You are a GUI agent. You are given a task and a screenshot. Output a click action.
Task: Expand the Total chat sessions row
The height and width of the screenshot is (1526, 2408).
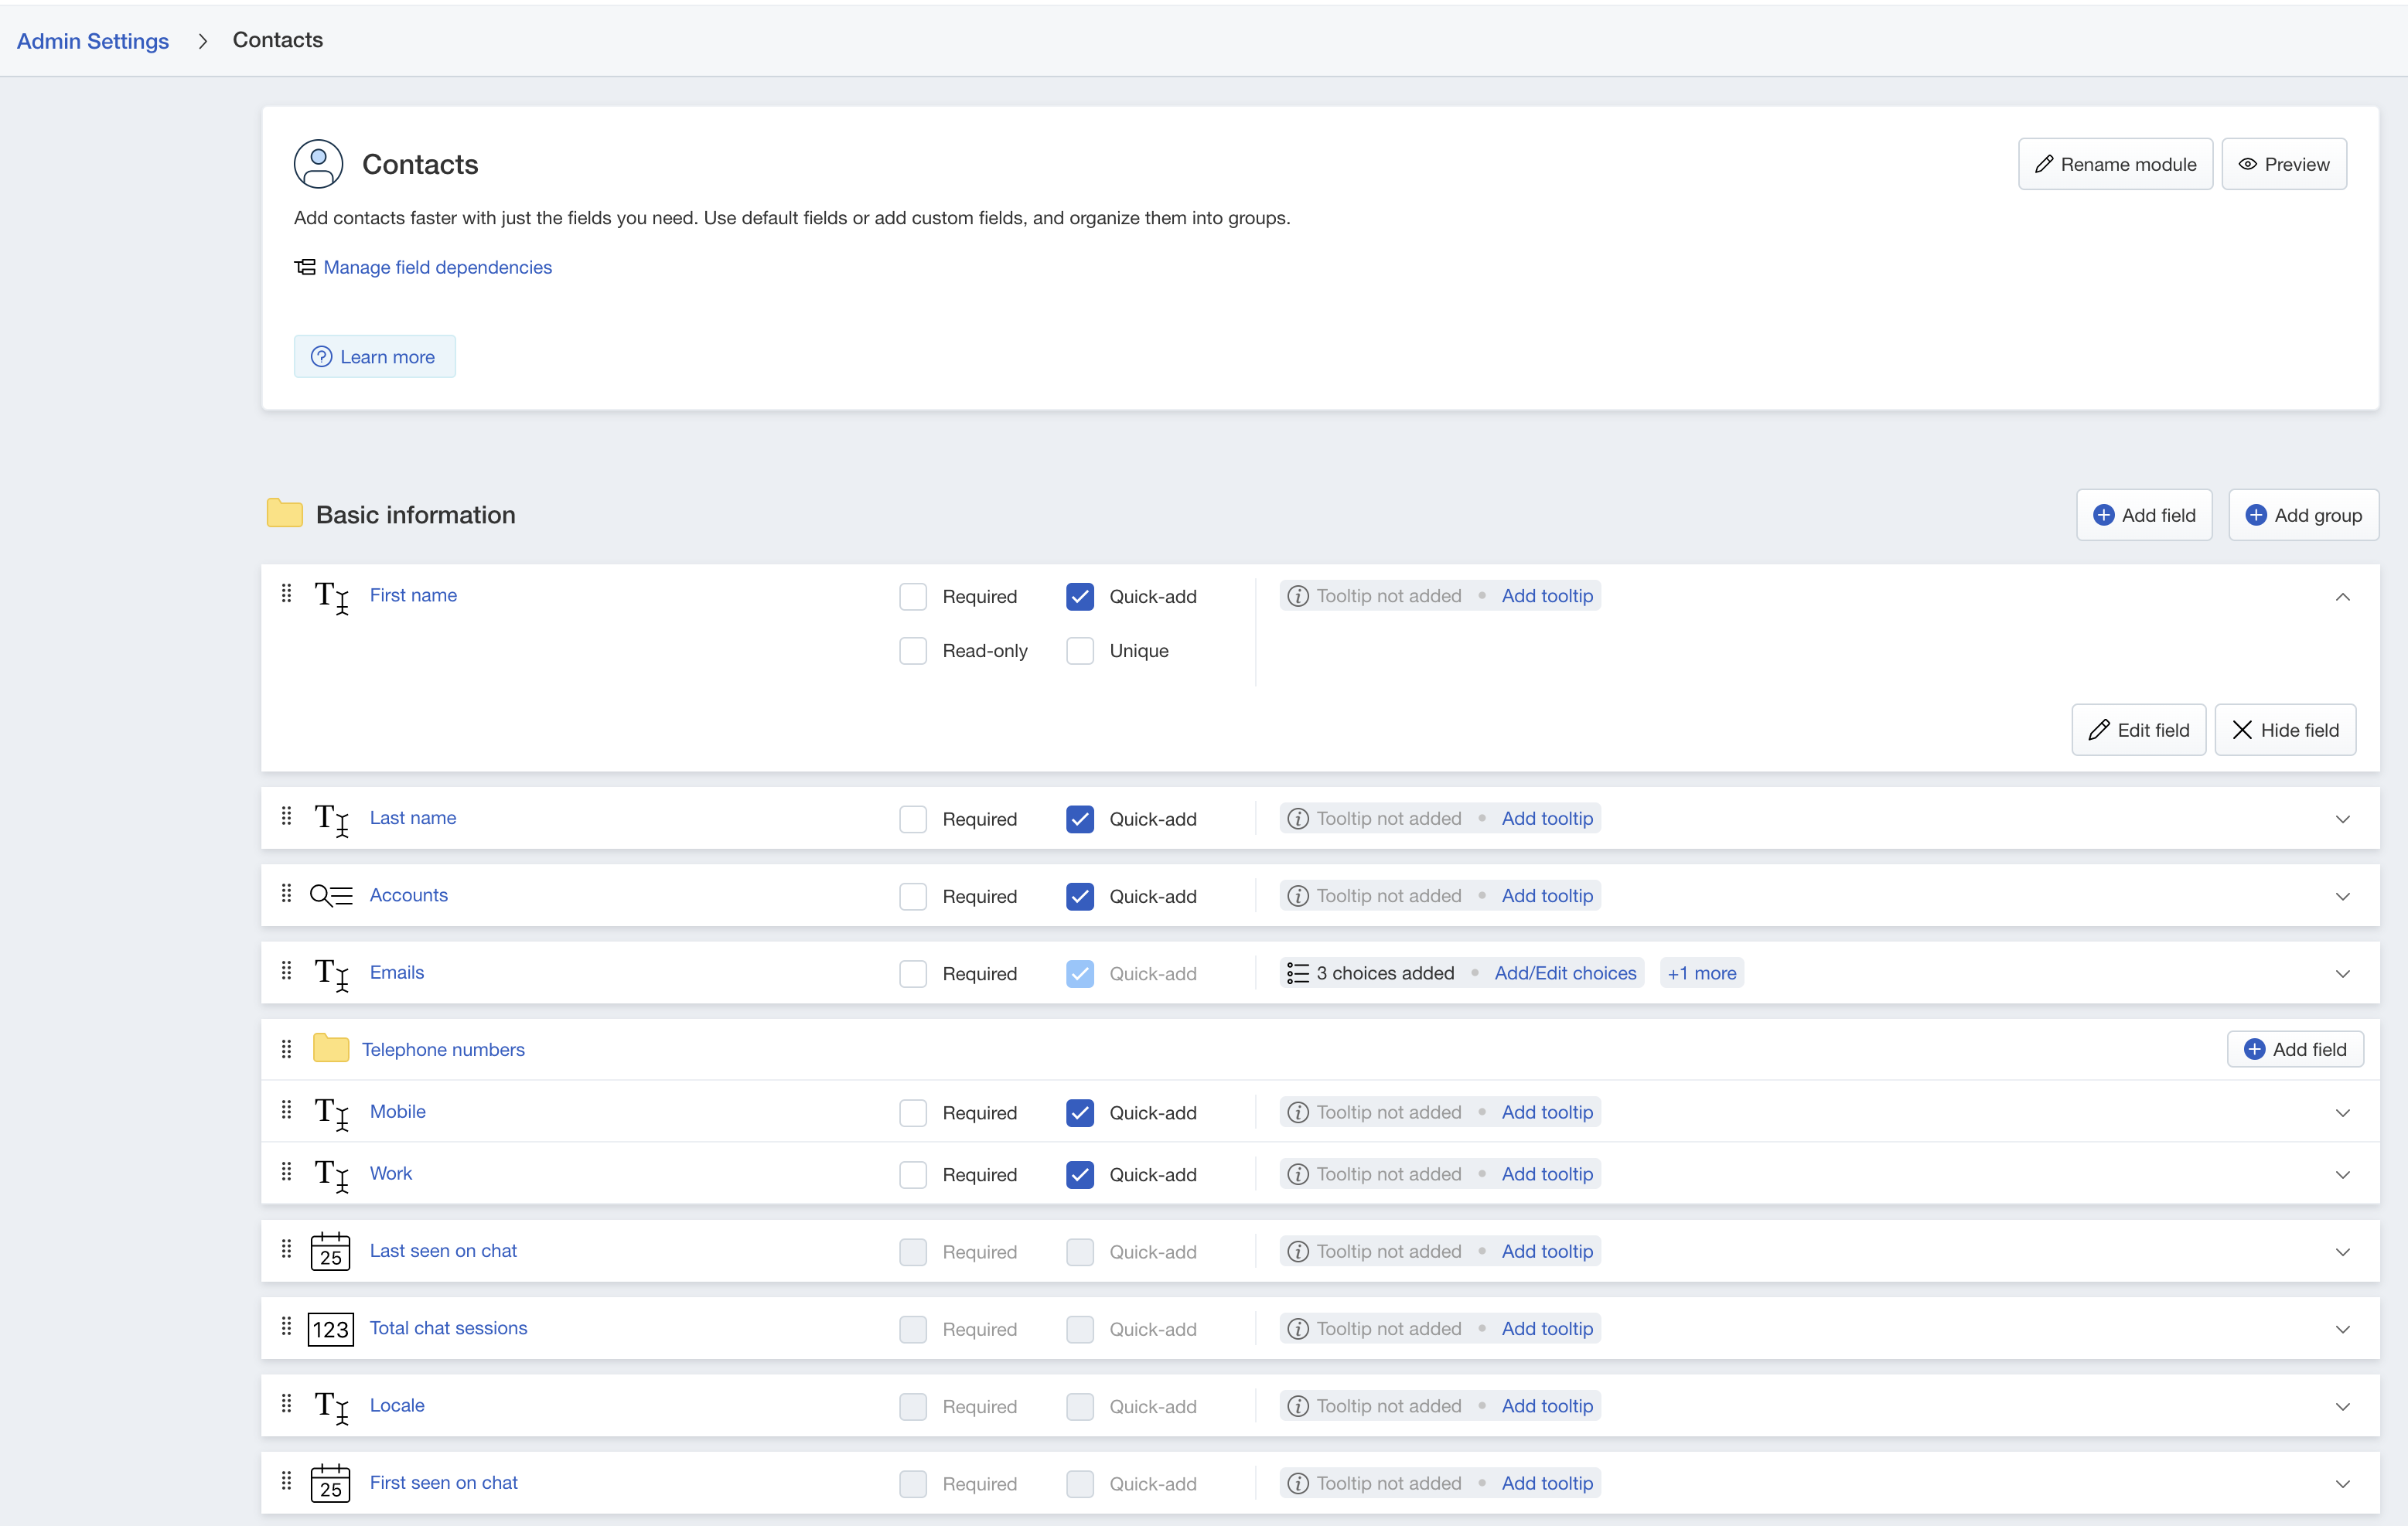[x=2343, y=1329]
